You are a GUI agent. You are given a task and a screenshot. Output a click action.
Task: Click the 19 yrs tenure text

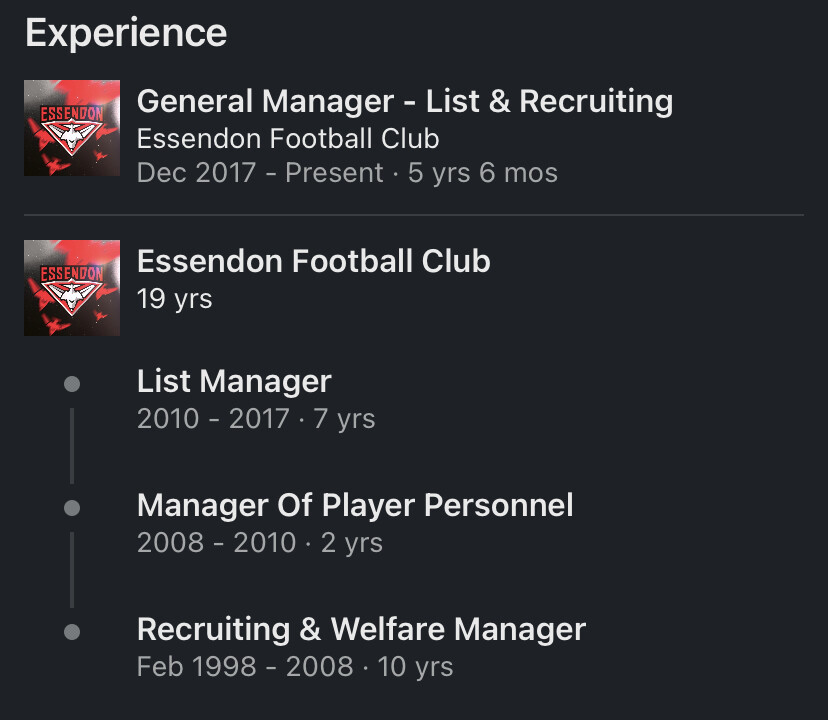[174, 299]
